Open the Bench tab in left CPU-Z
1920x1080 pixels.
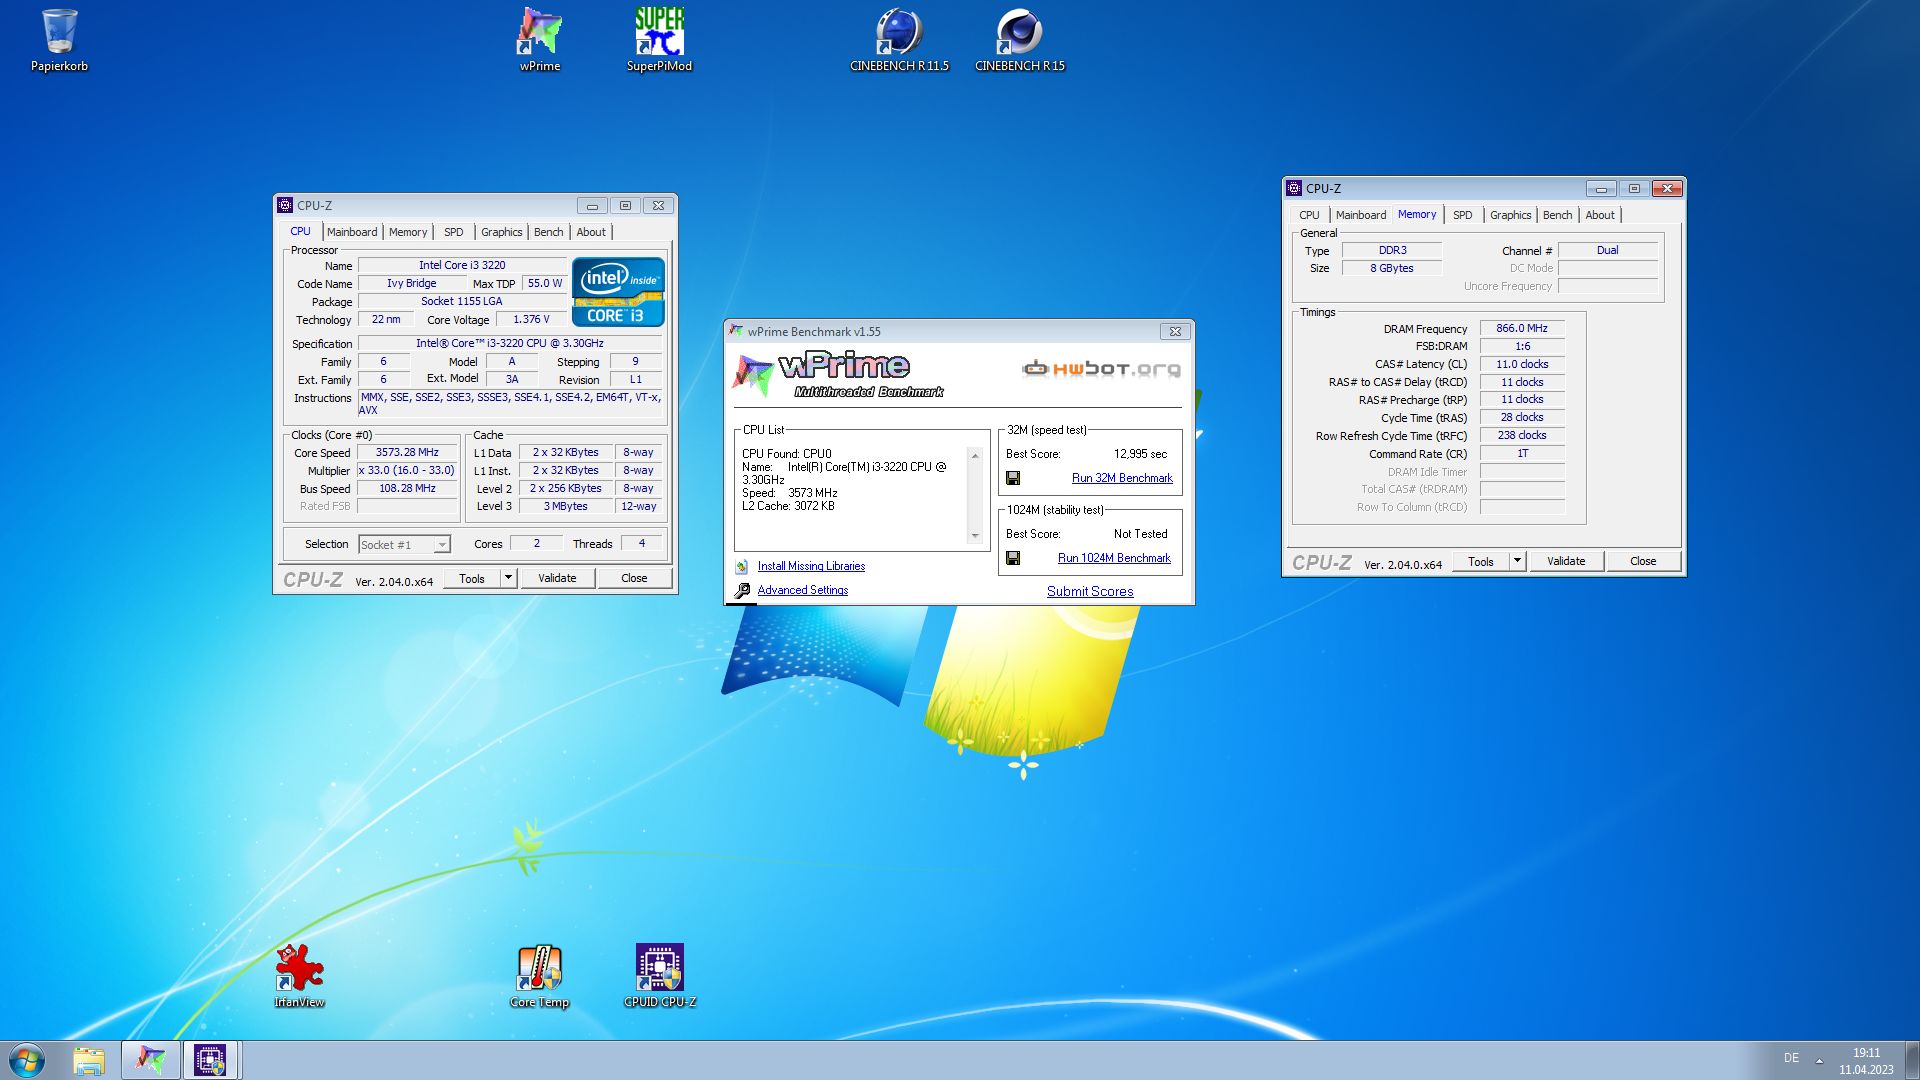pyautogui.click(x=548, y=232)
